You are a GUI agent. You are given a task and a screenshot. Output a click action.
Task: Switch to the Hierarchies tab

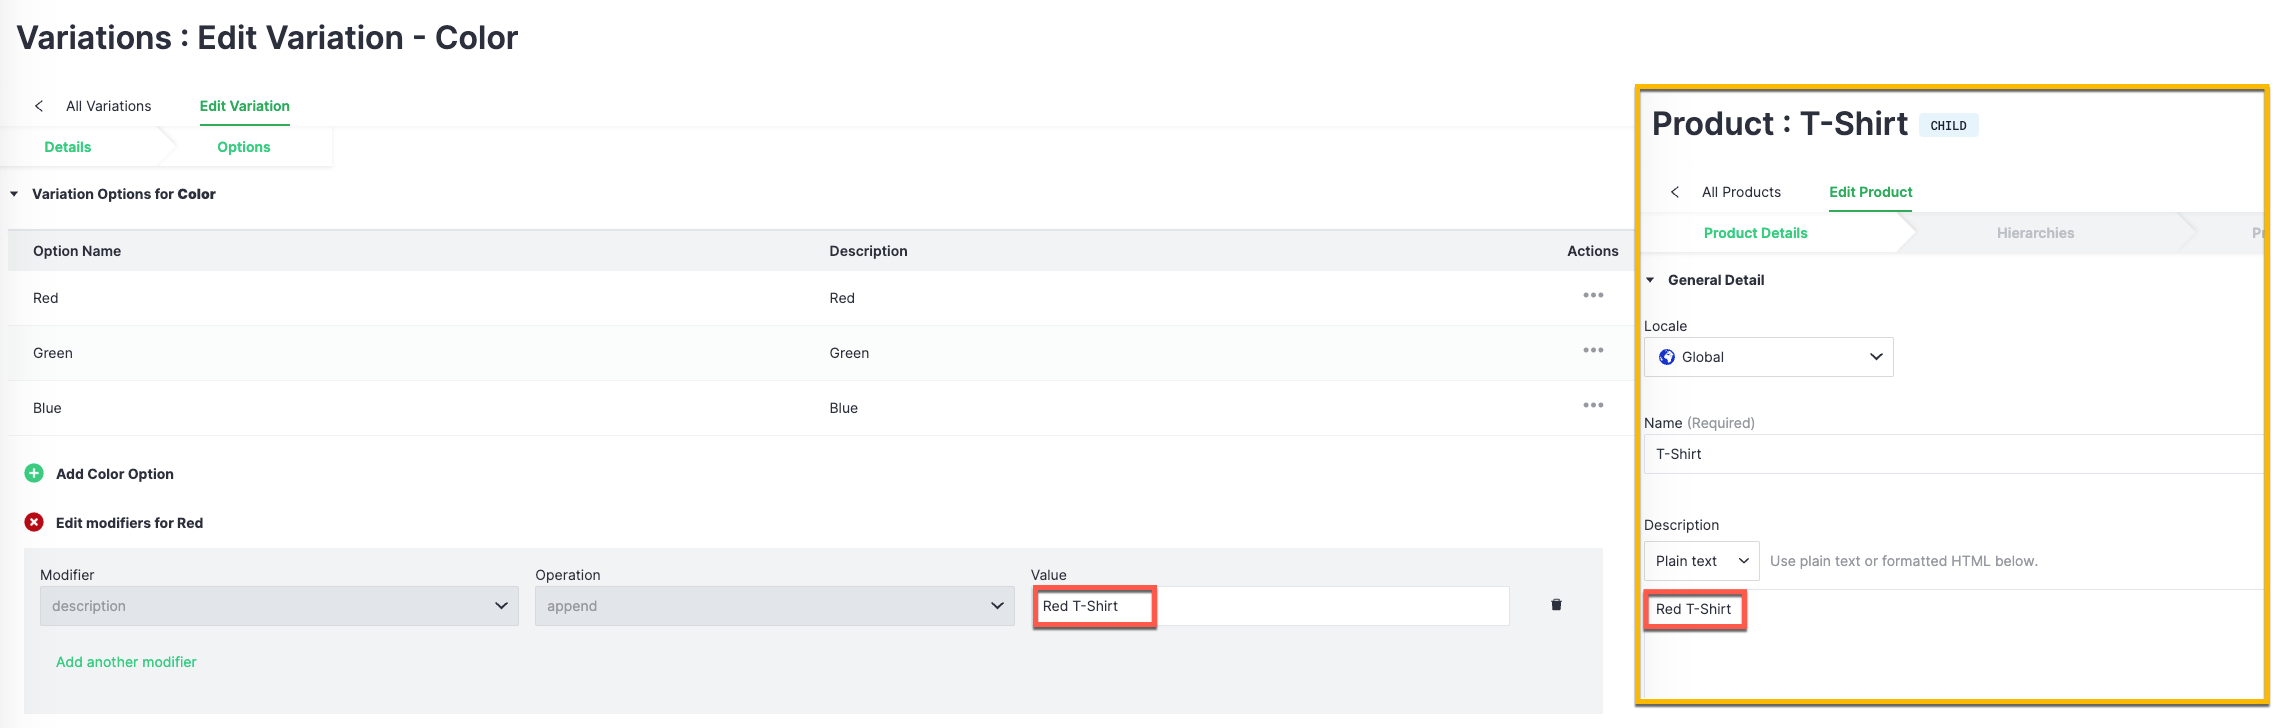2035,233
